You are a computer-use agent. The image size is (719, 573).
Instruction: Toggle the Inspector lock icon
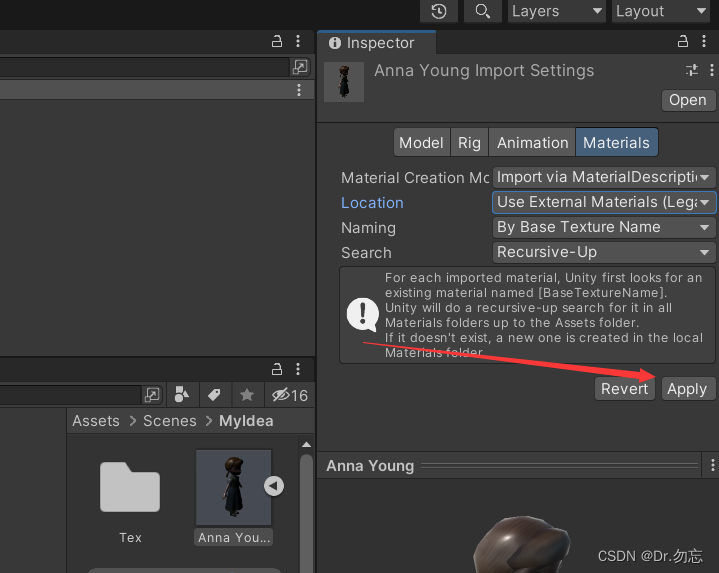[683, 42]
